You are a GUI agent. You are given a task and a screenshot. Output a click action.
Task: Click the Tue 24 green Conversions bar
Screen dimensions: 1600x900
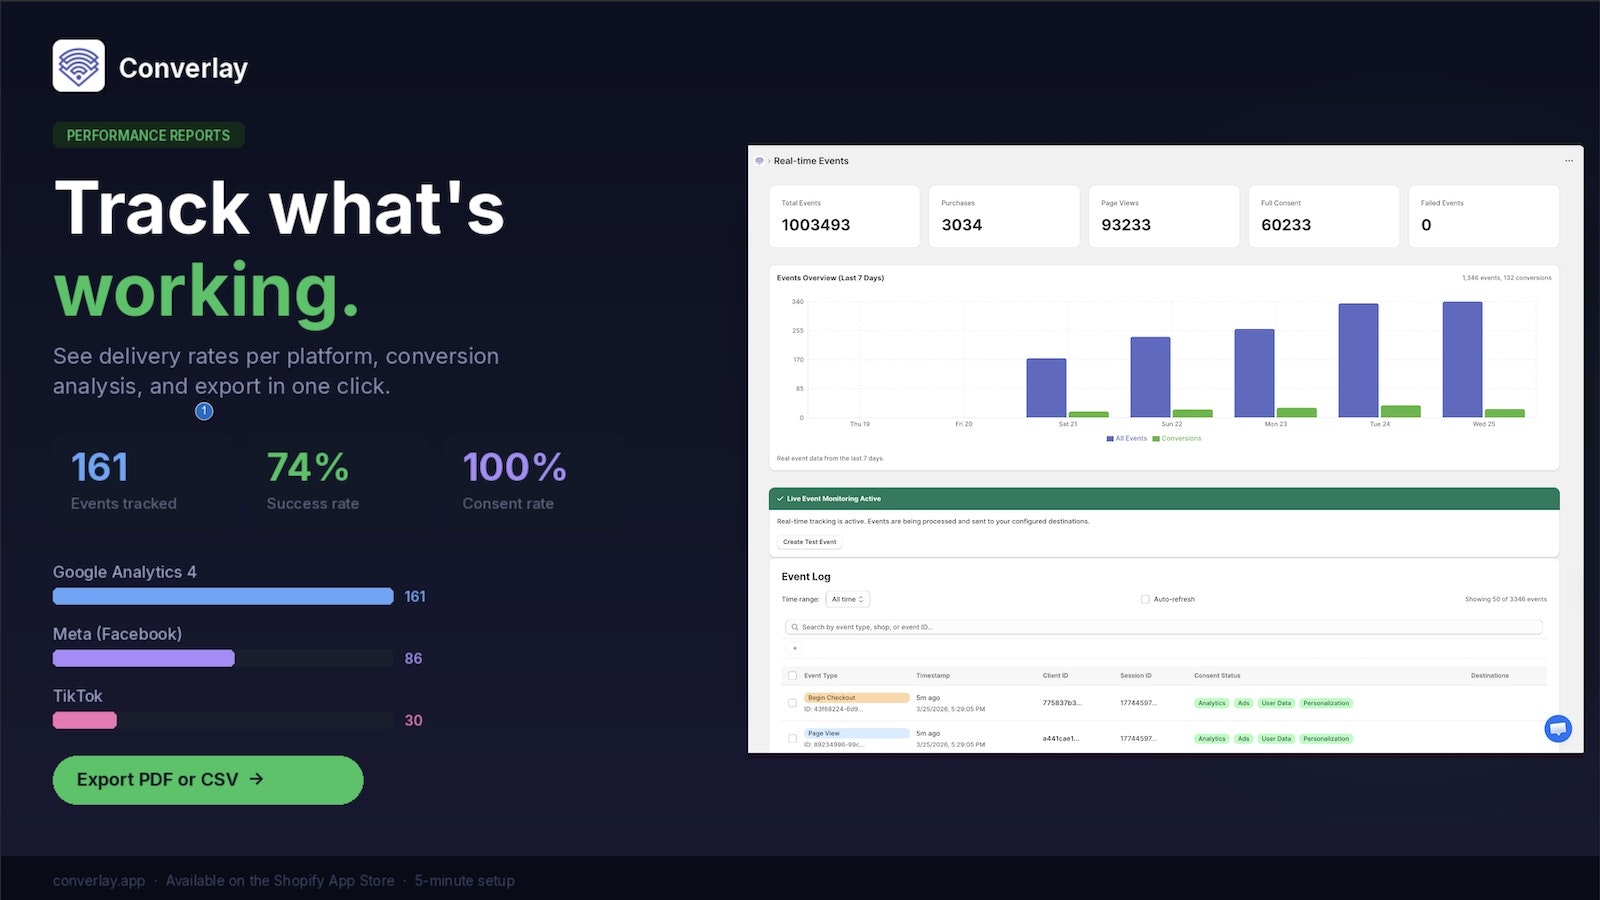pos(1400,411)
